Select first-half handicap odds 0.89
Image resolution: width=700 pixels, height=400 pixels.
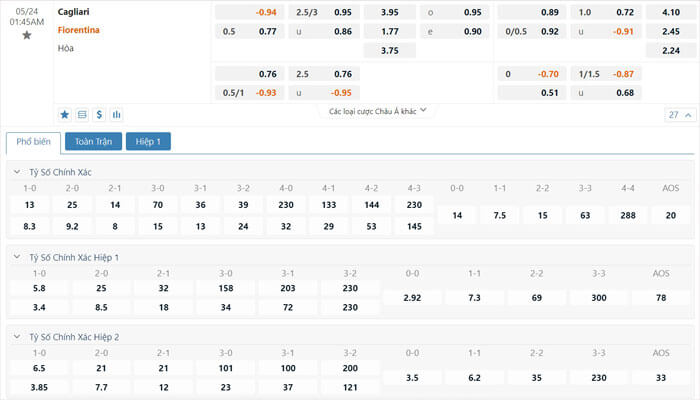click(x=532, y=12)
